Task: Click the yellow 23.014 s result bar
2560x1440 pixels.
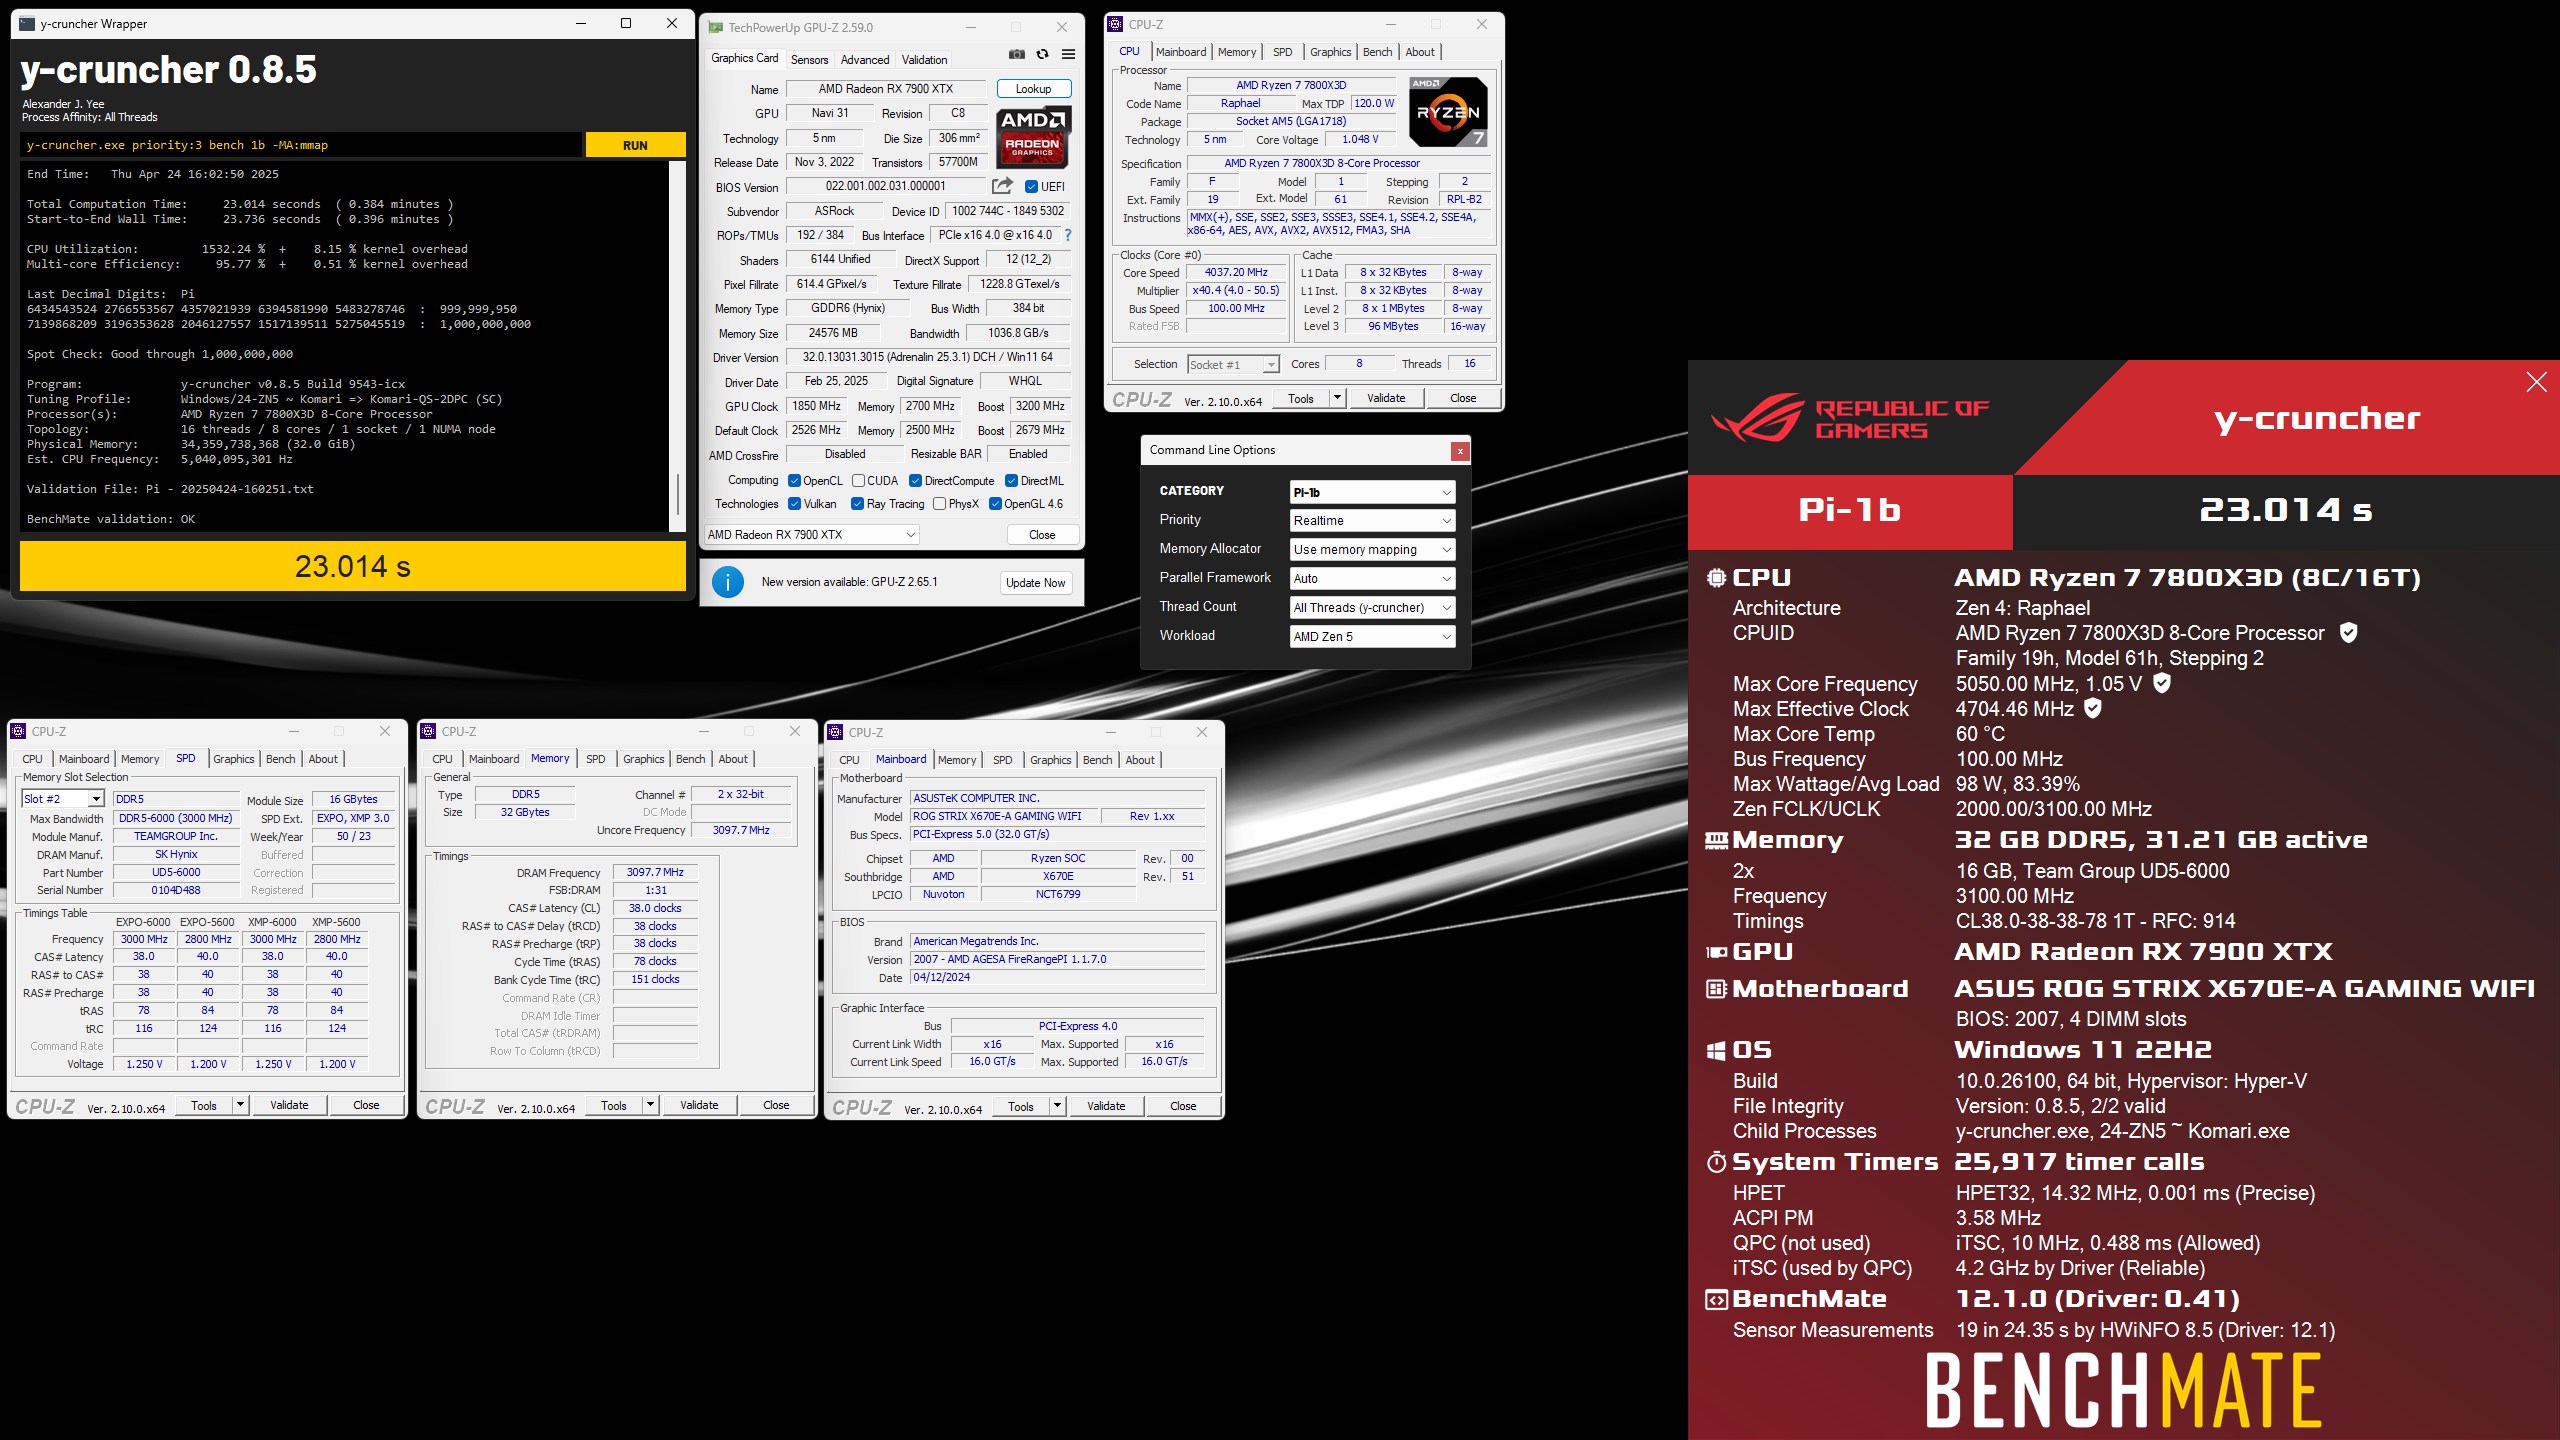Action: 353,567
